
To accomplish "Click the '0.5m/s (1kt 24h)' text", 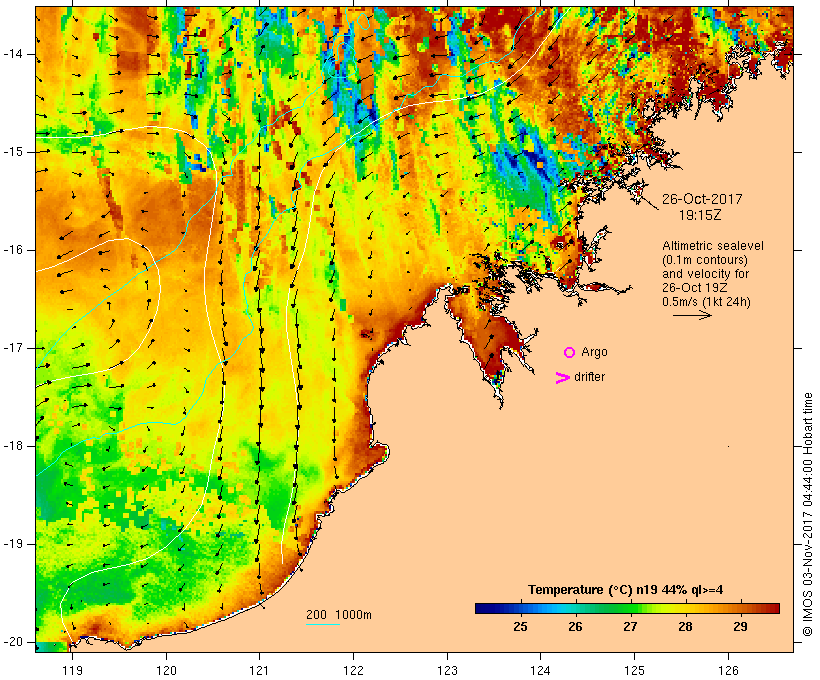I will tap(706, 302).
